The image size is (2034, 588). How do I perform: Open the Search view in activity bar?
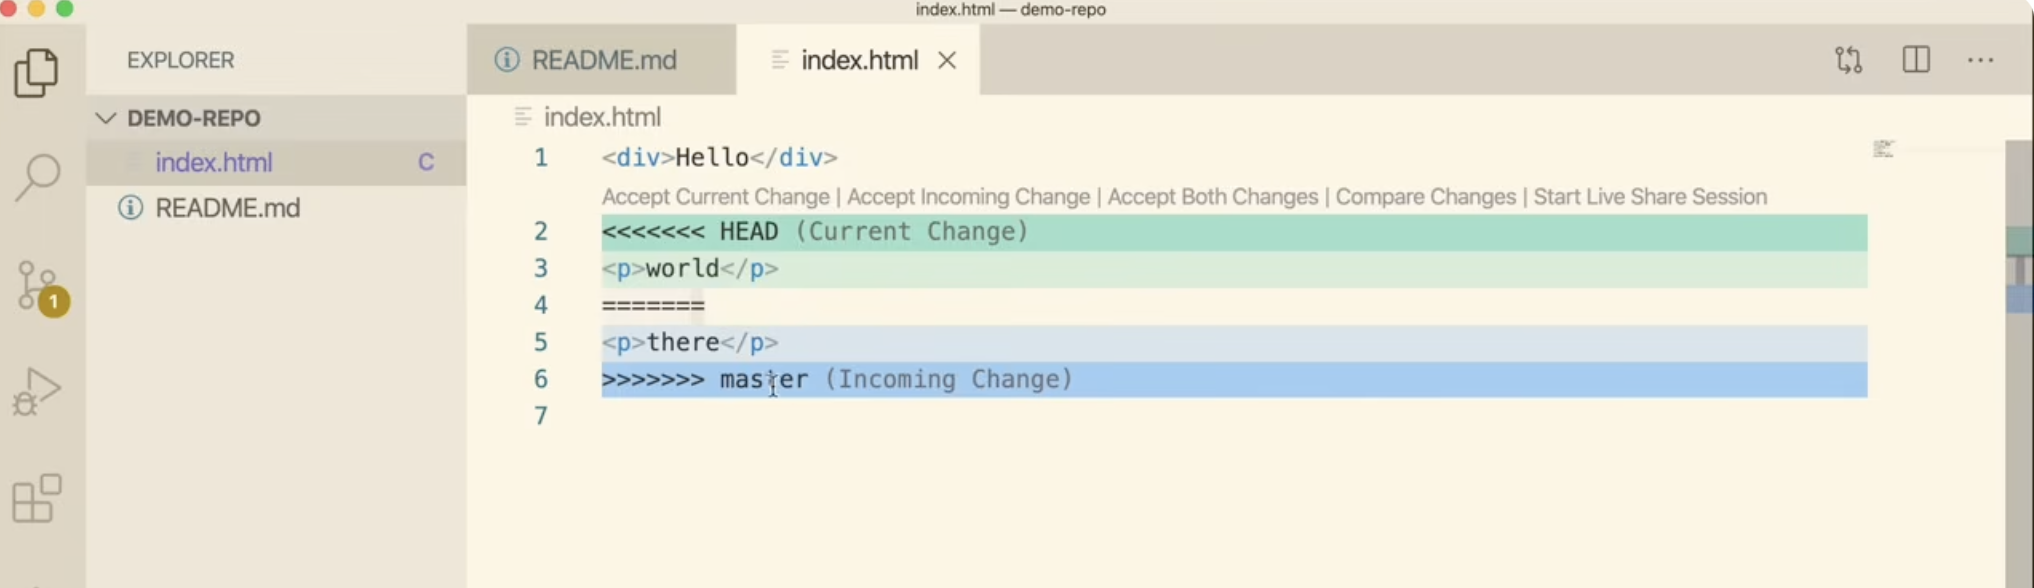coord(38,177)
